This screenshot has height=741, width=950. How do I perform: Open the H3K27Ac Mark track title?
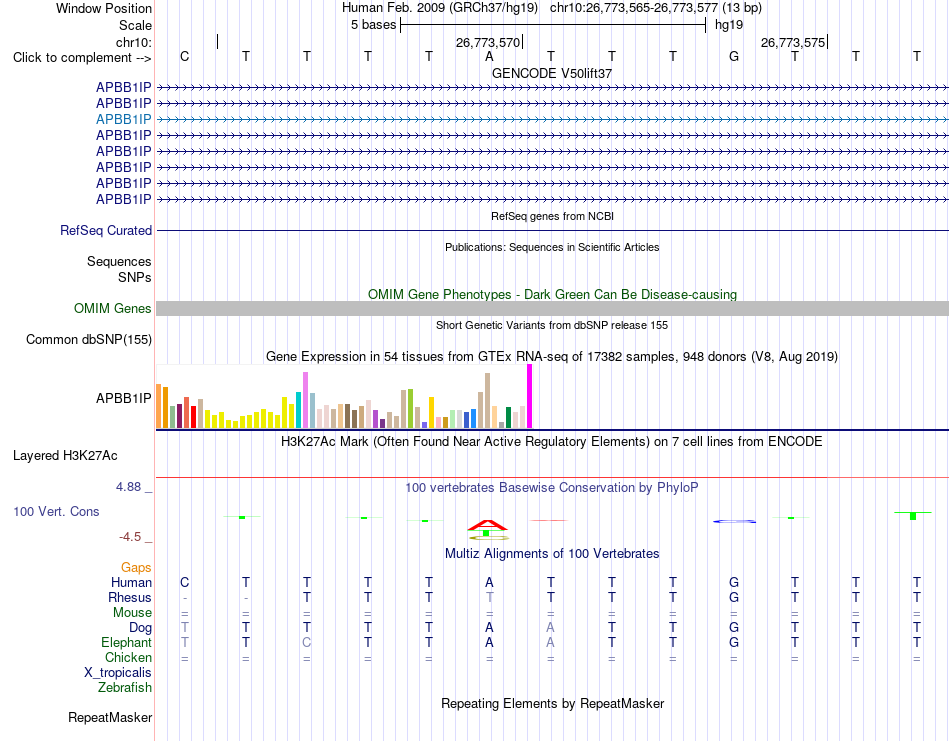552,441
